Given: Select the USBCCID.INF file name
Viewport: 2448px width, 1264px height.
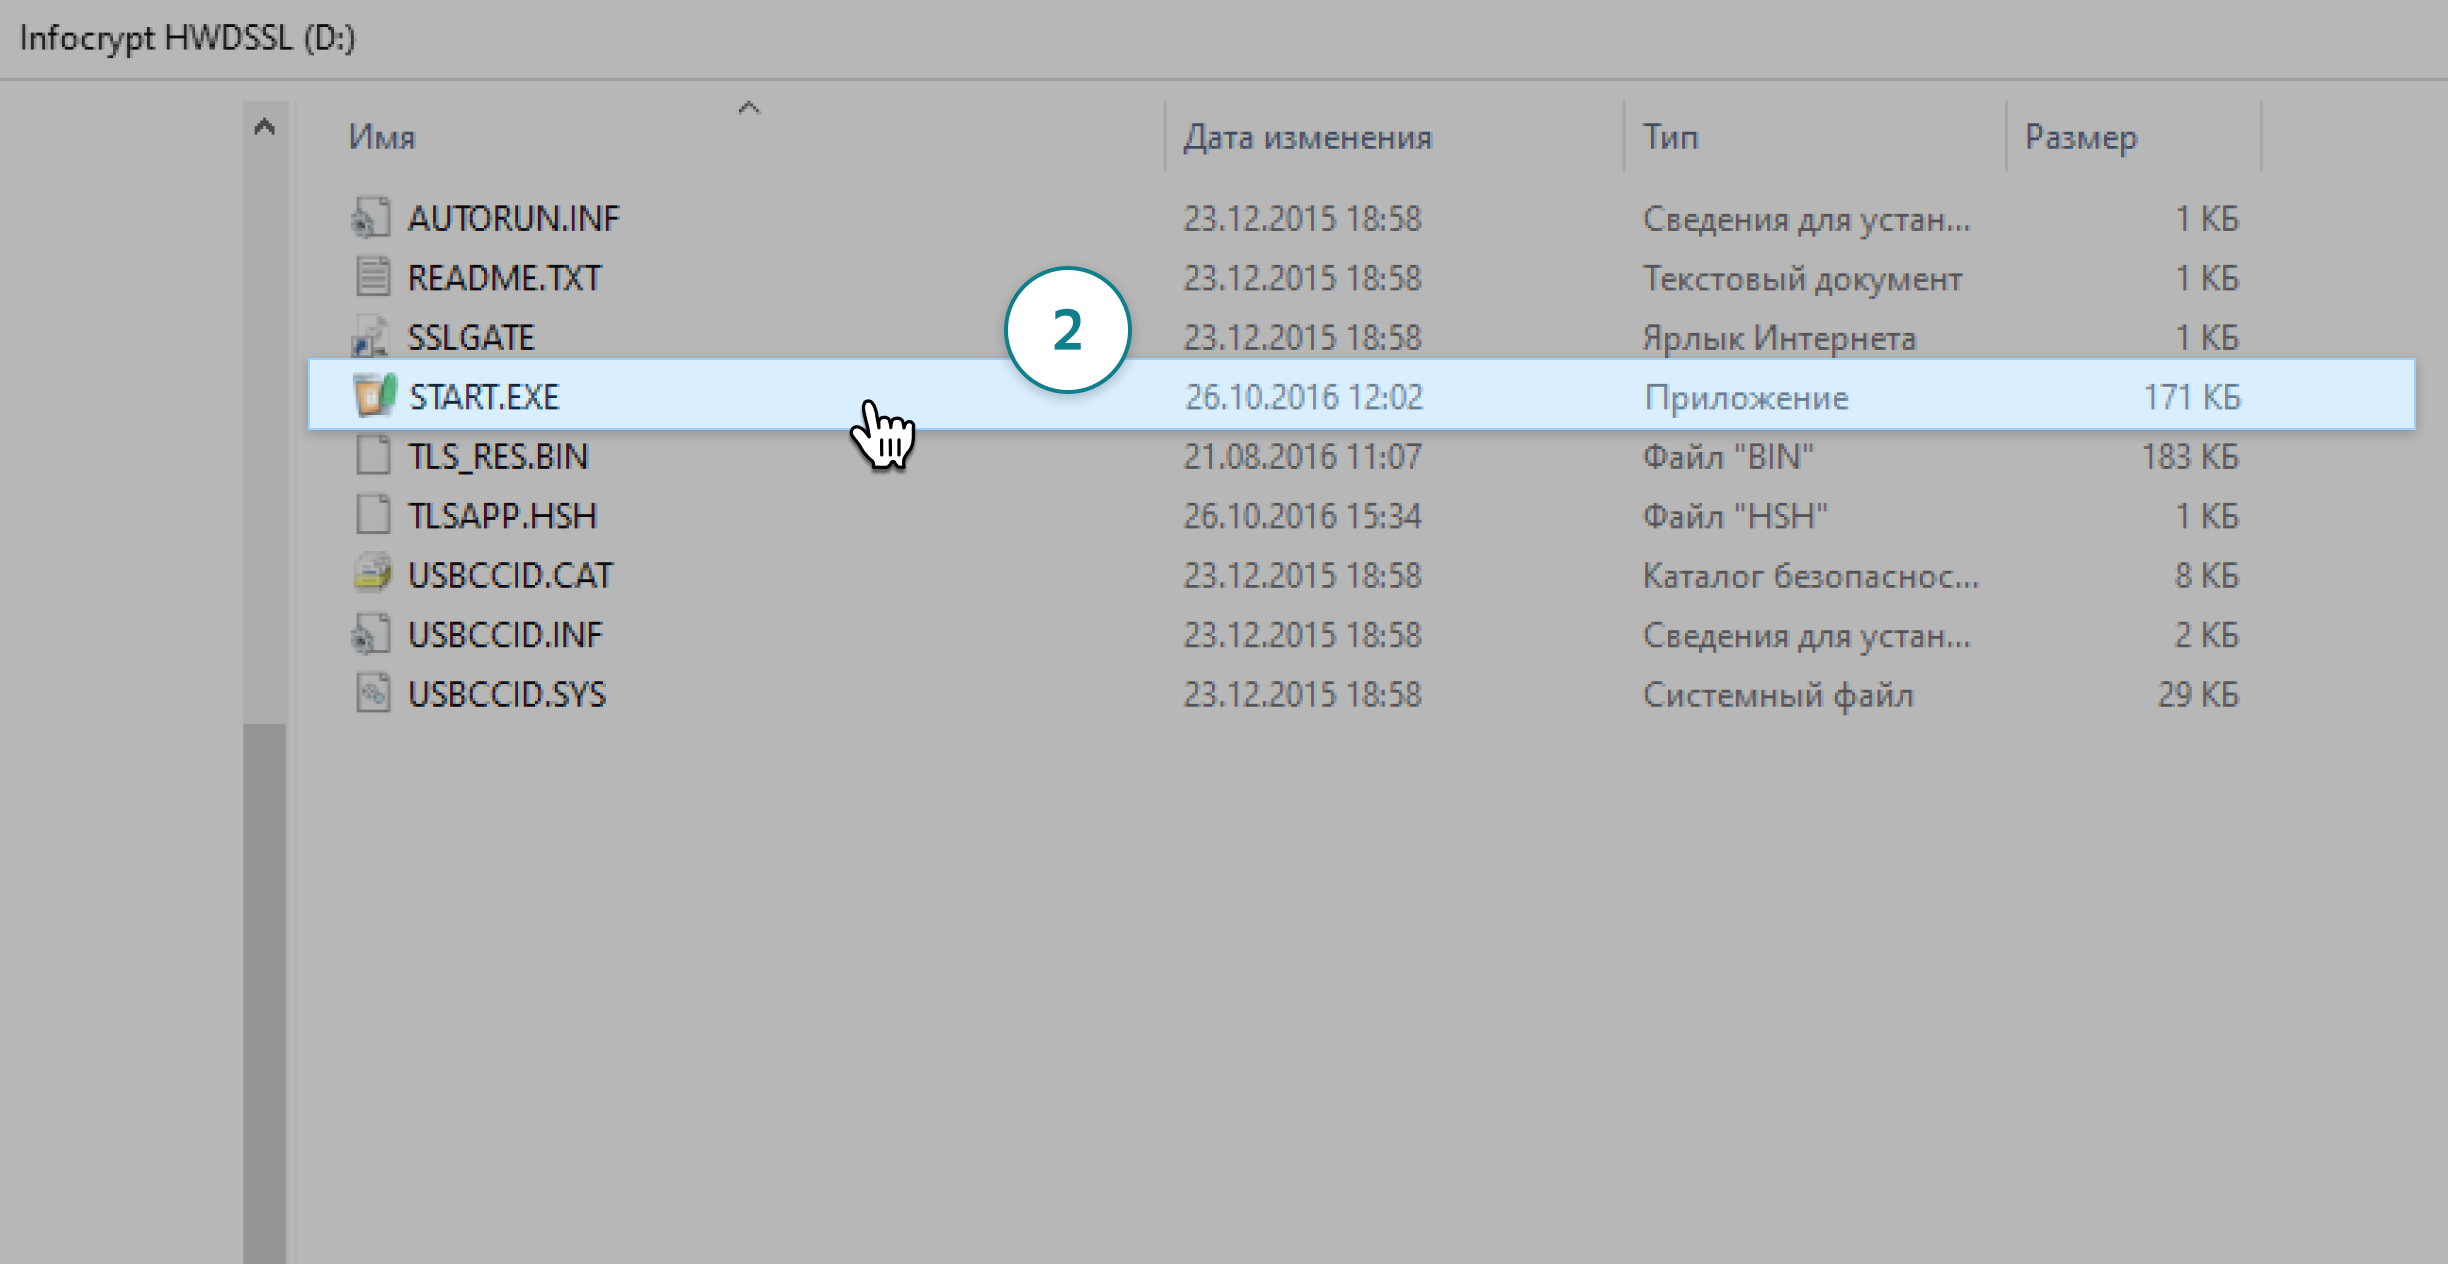Looking at the screenshot, I should (505, 634).
